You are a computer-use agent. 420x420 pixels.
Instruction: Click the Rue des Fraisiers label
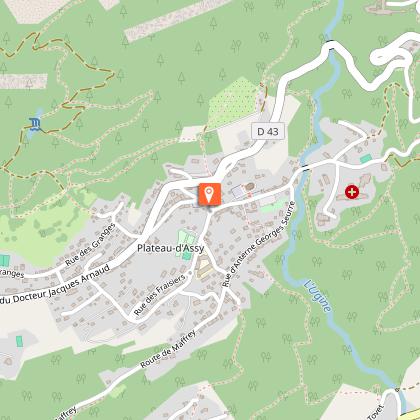[159, 295]
